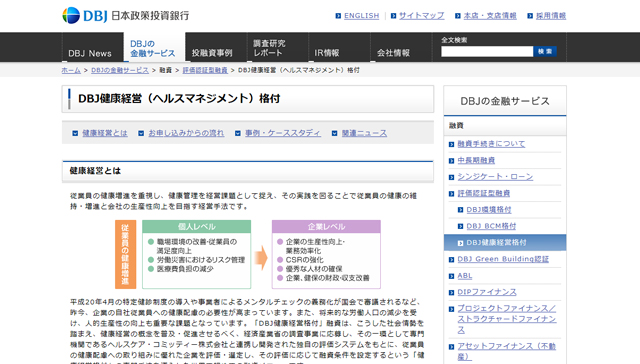Image resolution: width=640 pixels, height=364 pixels.
Task: Click the DBJ globe logo
Action: tap(71, 16)
